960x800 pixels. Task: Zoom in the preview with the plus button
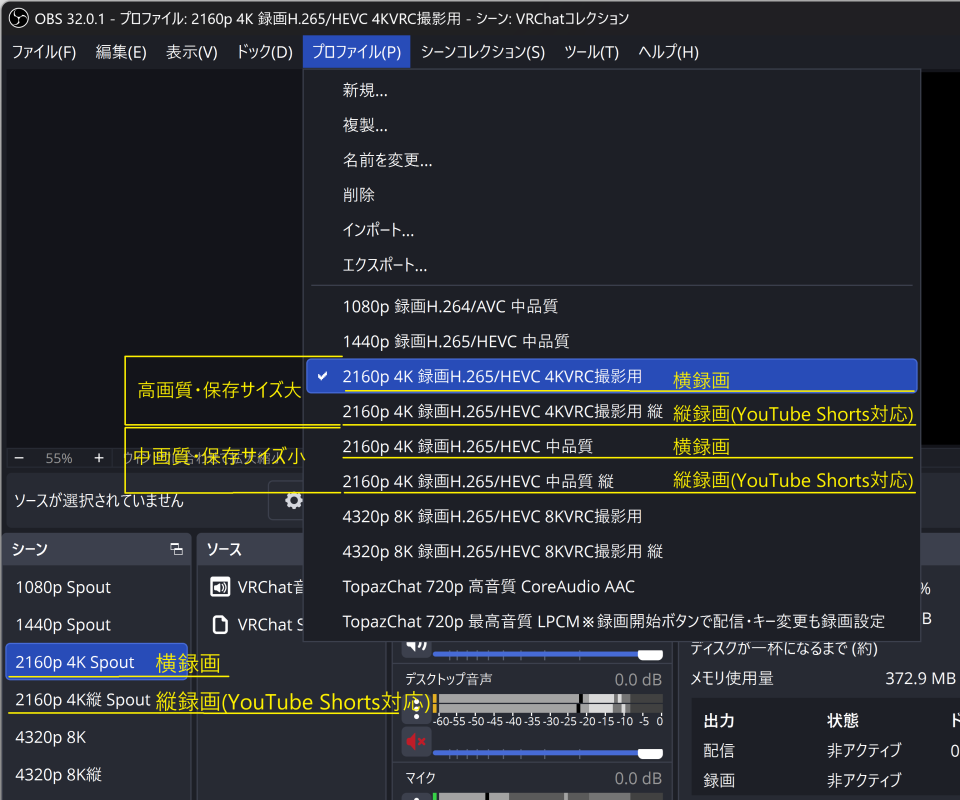pos(98,458)
